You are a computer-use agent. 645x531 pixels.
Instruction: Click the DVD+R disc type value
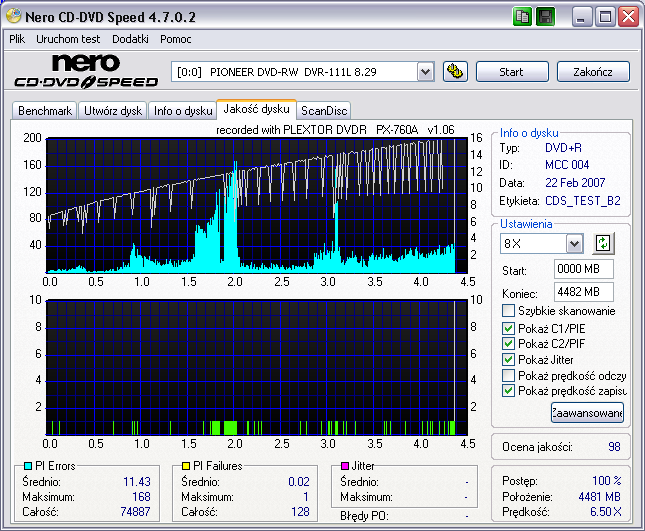pyautogui.click(x=563, y=148)
